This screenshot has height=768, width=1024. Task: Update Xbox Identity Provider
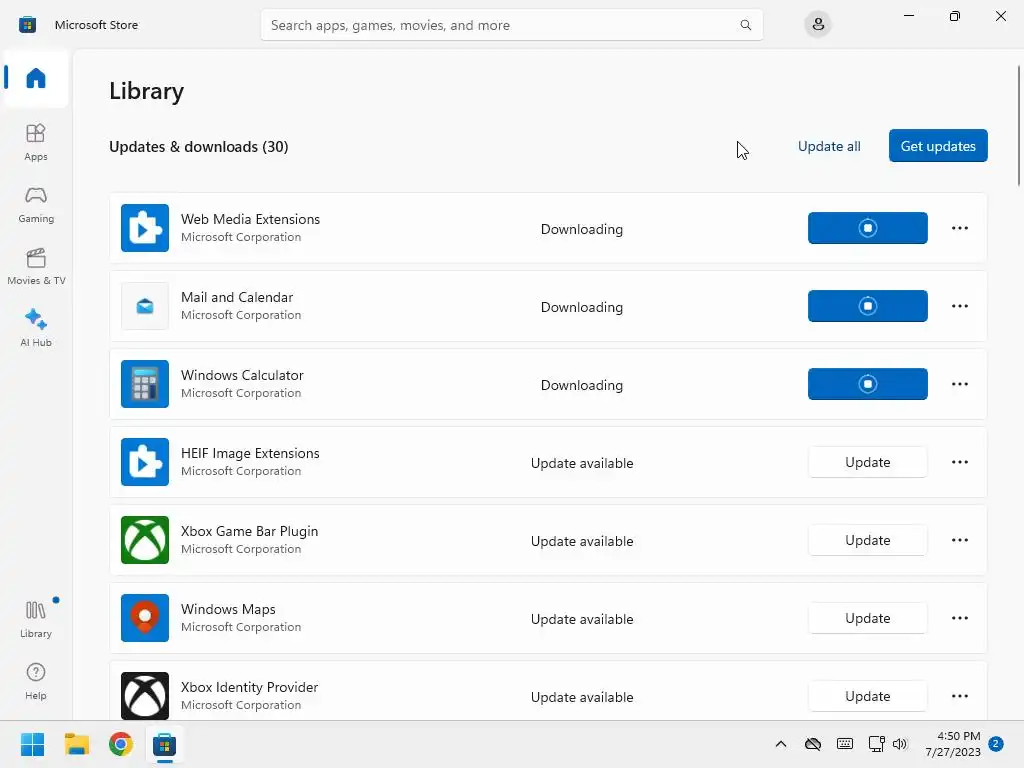(867, 696)
